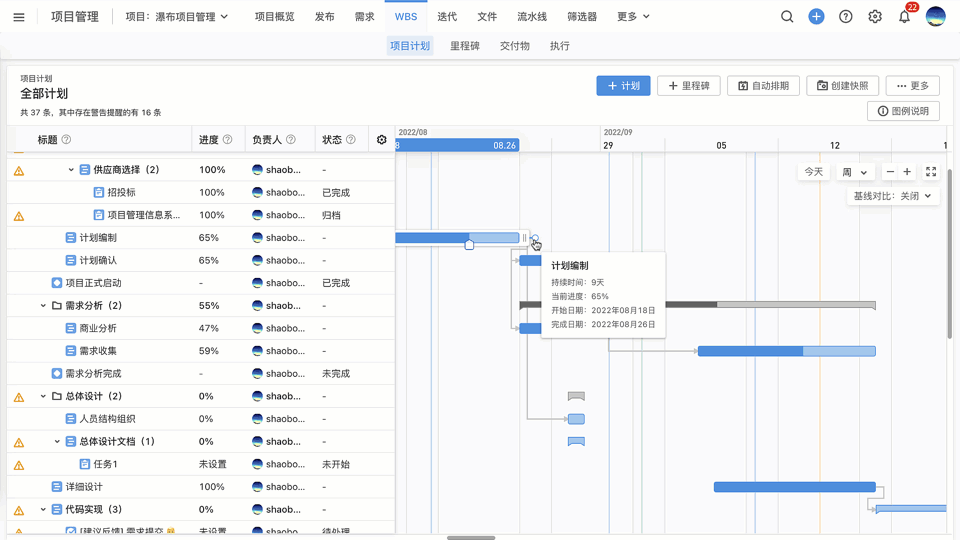Screen dimensions: 960x540
Task: Click the 详细设计 Gantt bar
Action: pos(794,487)
